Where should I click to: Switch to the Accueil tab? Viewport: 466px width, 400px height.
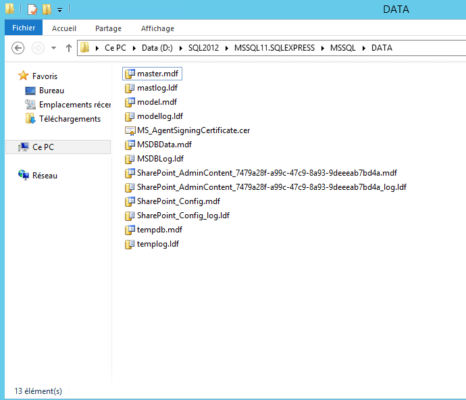coord(64,28)
